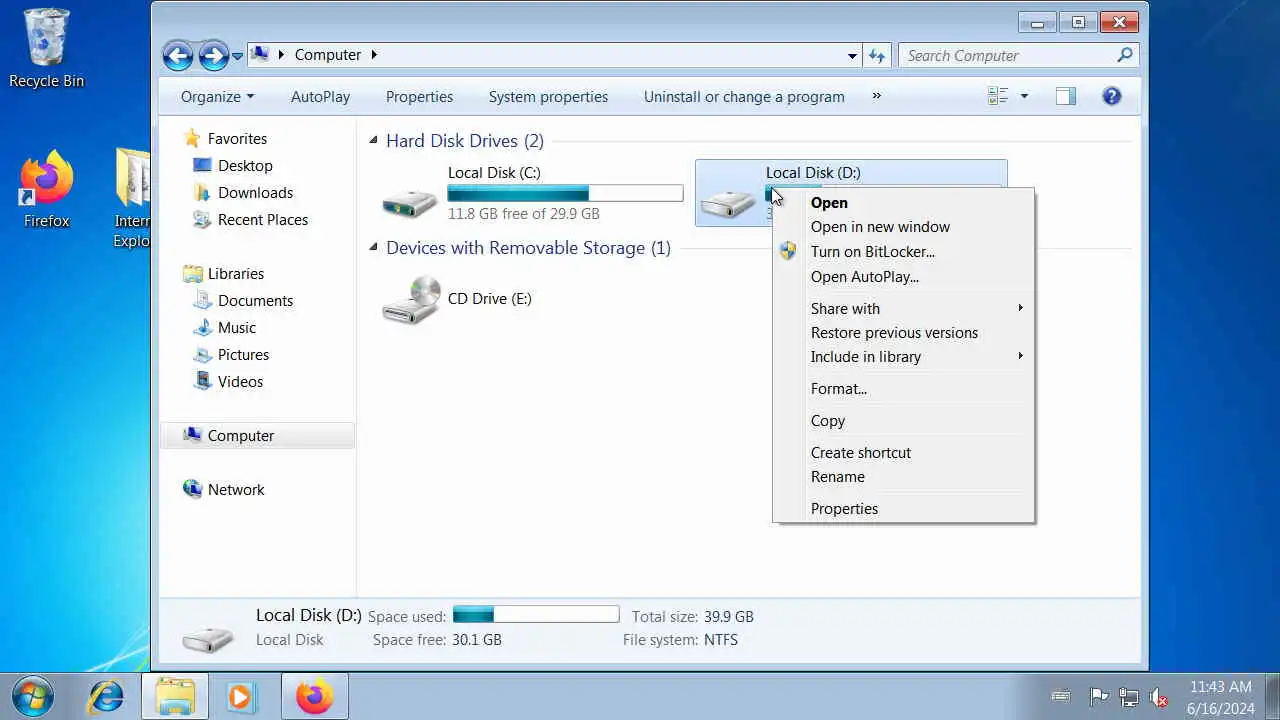Image resolution: width=1280 pixels, height=720 pixels.
Task: Expand the arrow after Computer in address bar
Action: [x=374, y=55]
